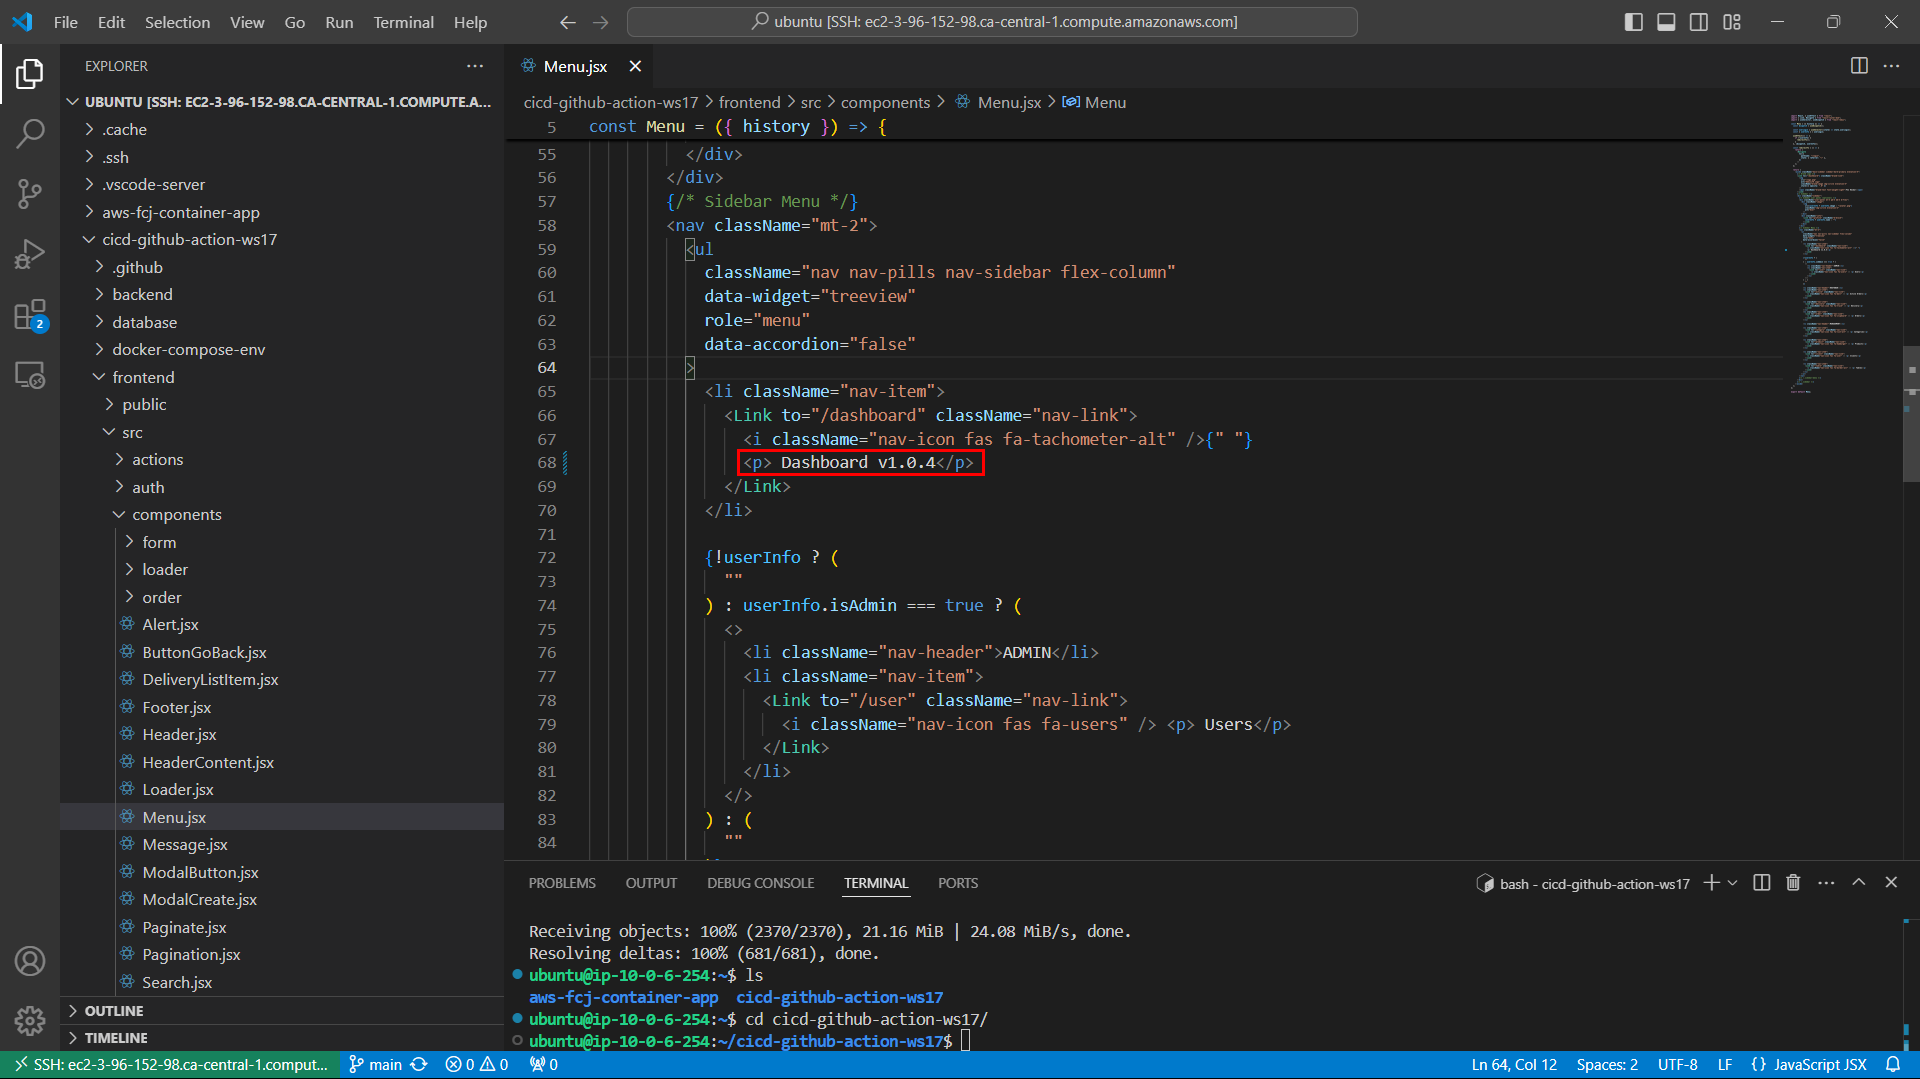The height and width of the screenshot is (1079, 1920).
Task: Click the SSH remote indicator in status bar
Action: click(170, 1065)
